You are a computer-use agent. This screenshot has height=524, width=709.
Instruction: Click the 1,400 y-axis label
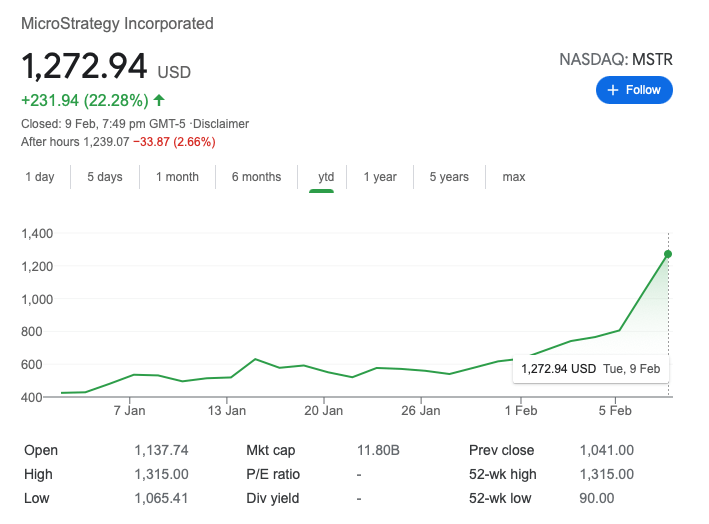[x=37, y=234]
